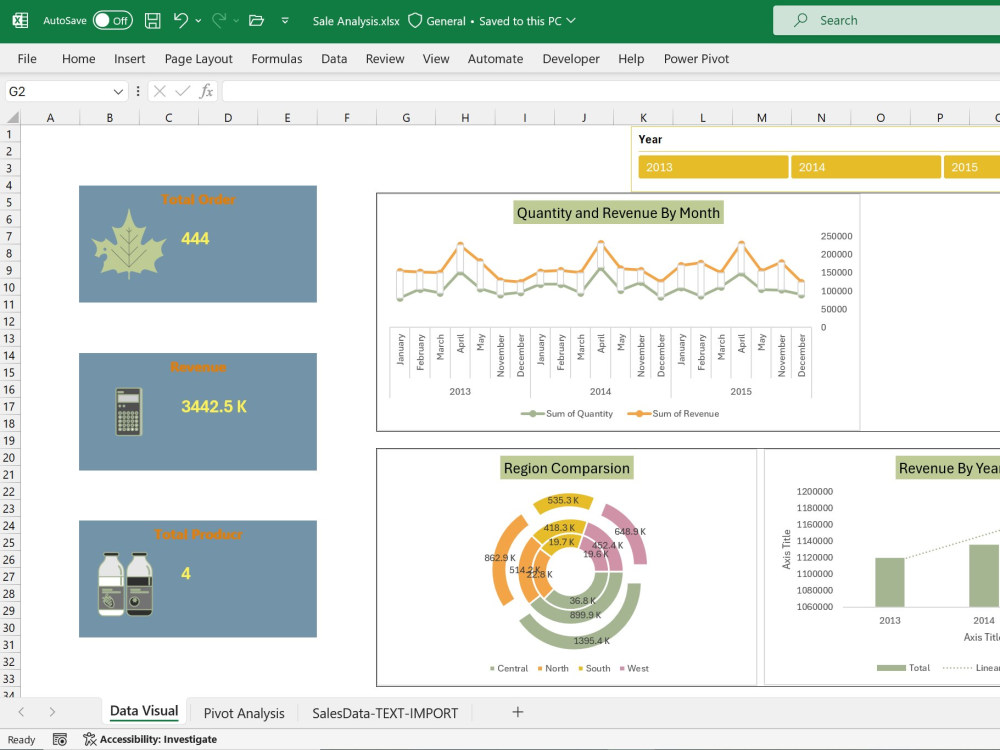Filter slicer by year 2014
This screenshot has width=1000, height=750.
(x=865, y=167)
